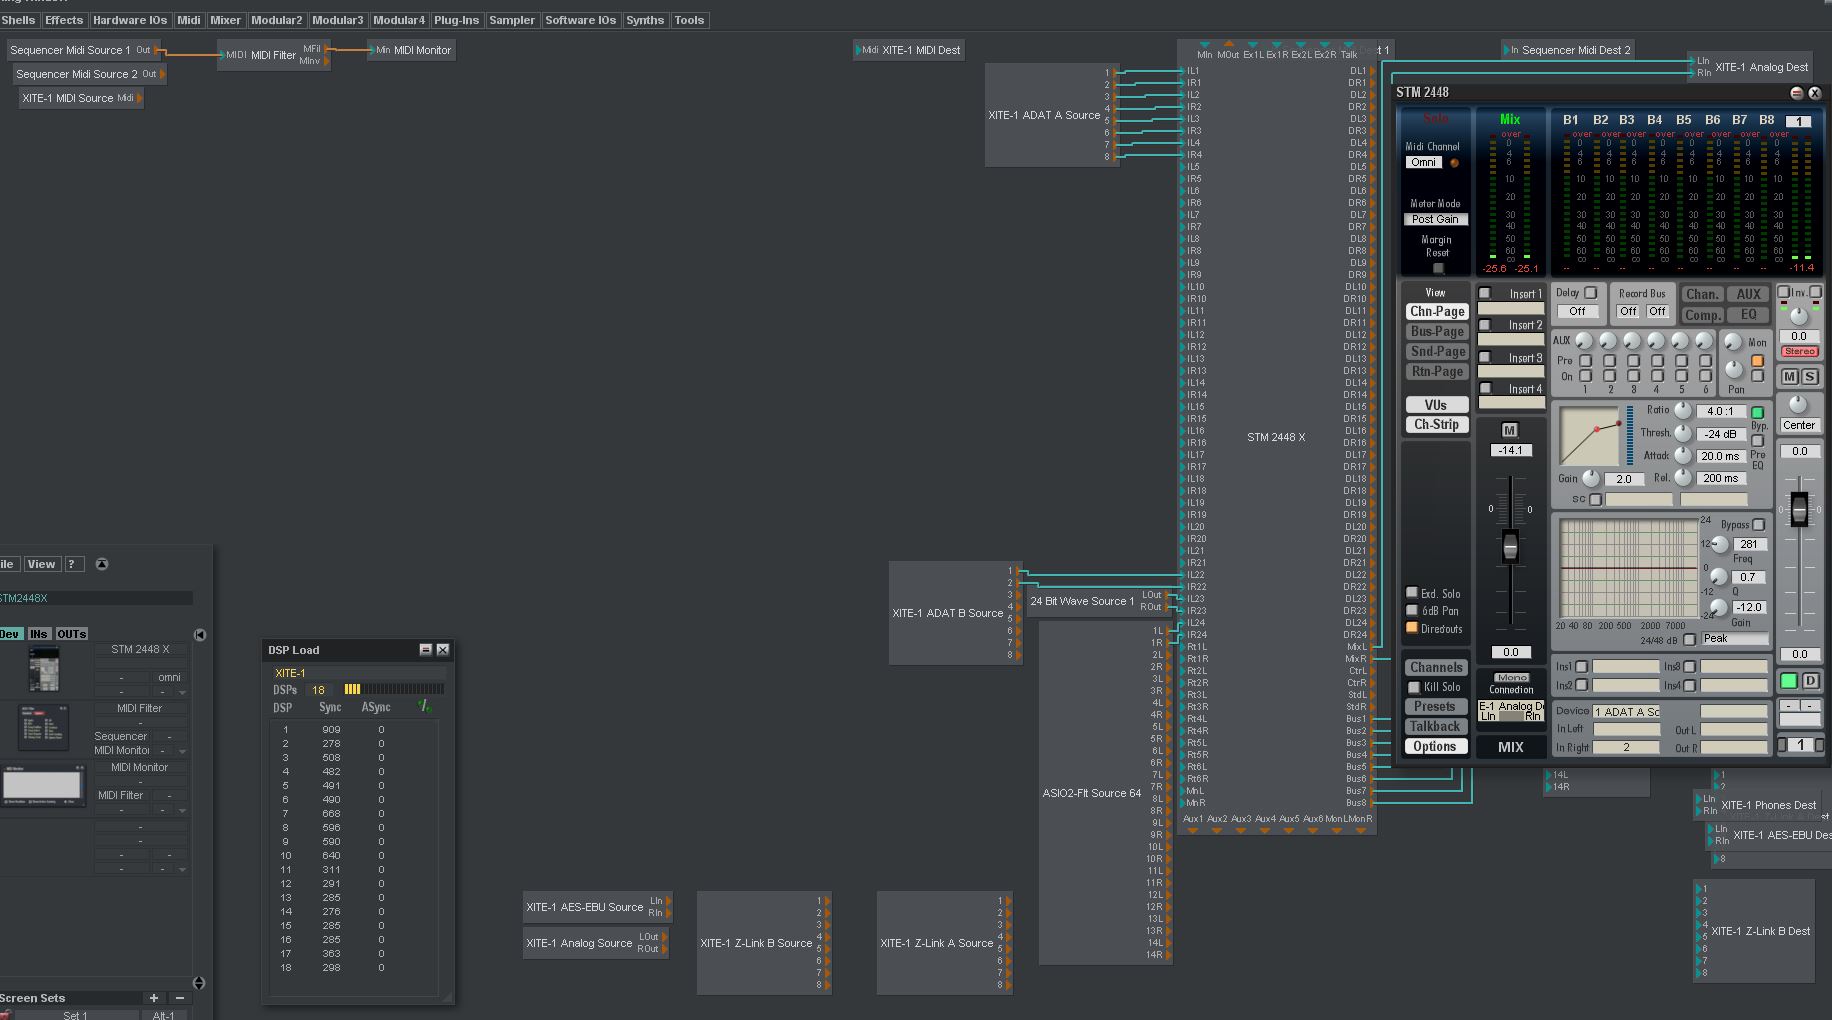The height and width of the screenshot is (1020, 1832).
Task: Toggle the compressor Byp. green button
Action: click(1757, 412)
